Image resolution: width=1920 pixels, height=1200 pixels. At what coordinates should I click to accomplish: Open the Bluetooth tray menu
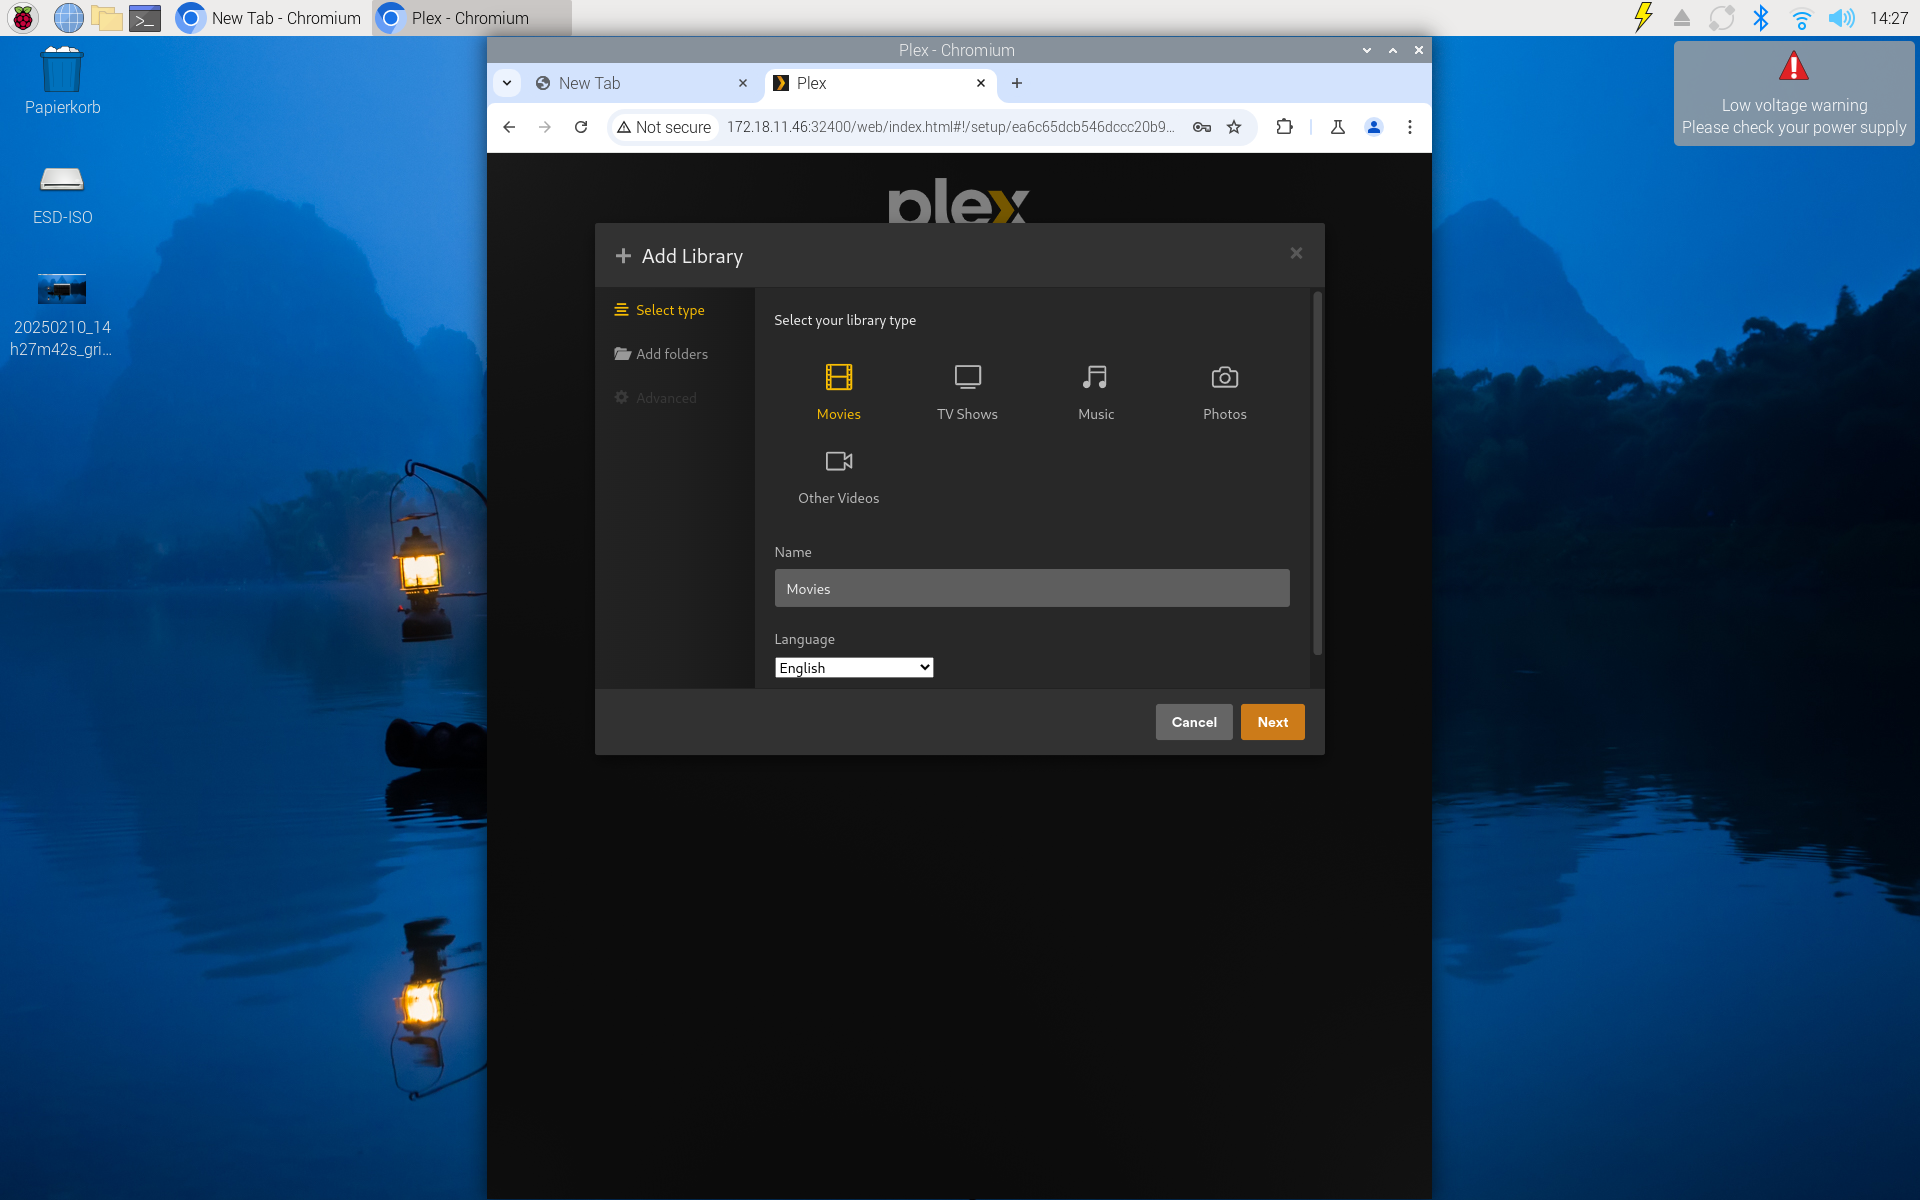tap(1761, 18)
